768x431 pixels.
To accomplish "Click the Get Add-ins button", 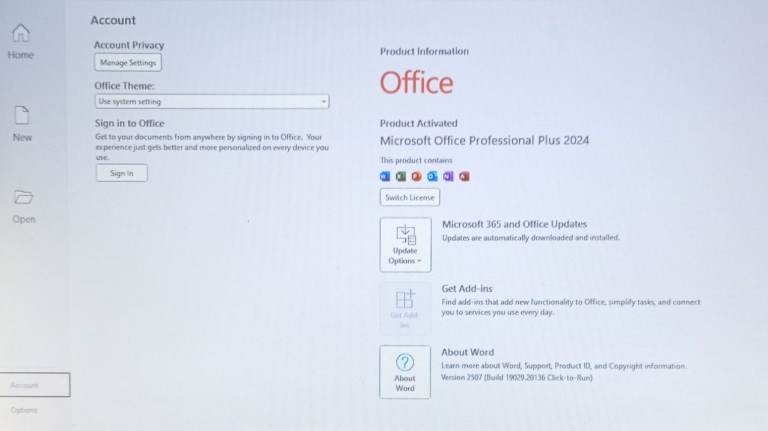I will pos(405,307).
